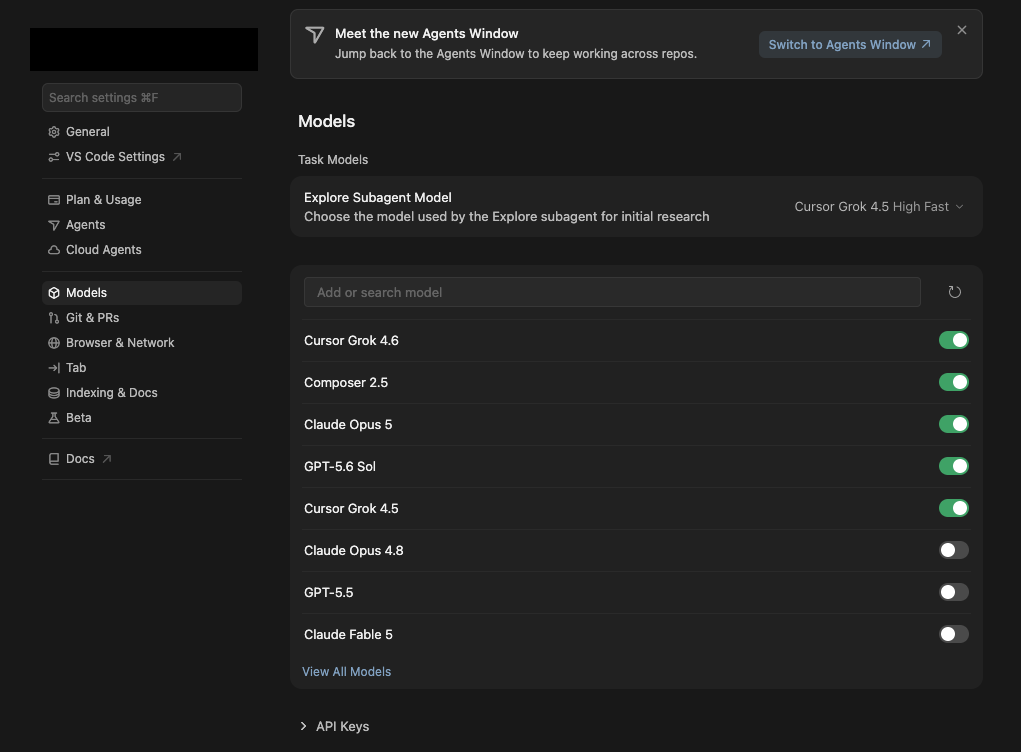Click the external arrow beside VS Code Settings
1021x752 pixels.
177,157
